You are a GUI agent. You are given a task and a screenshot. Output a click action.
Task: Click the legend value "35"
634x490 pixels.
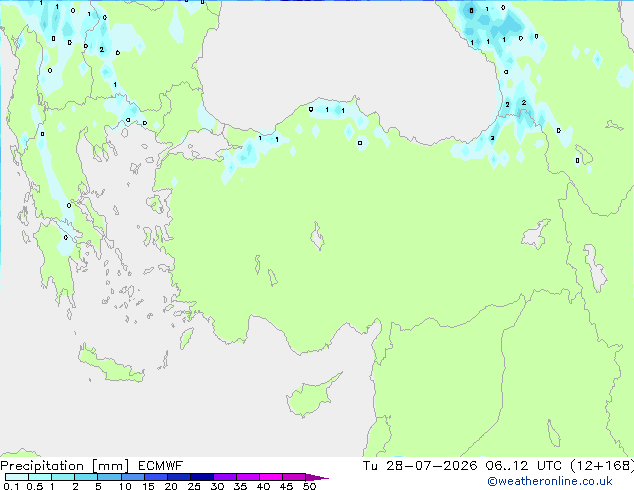[240, 486]
